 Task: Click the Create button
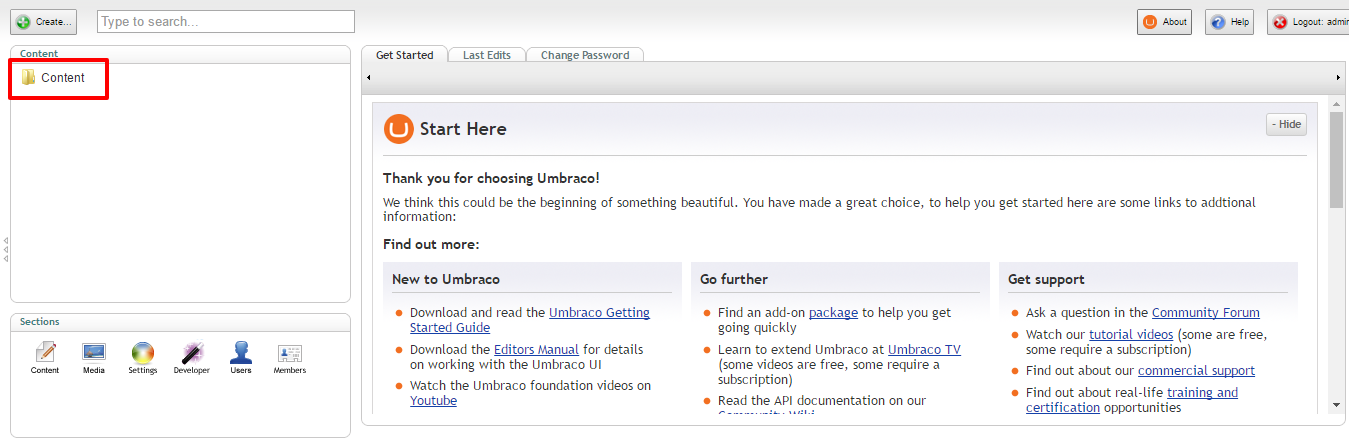44,22
